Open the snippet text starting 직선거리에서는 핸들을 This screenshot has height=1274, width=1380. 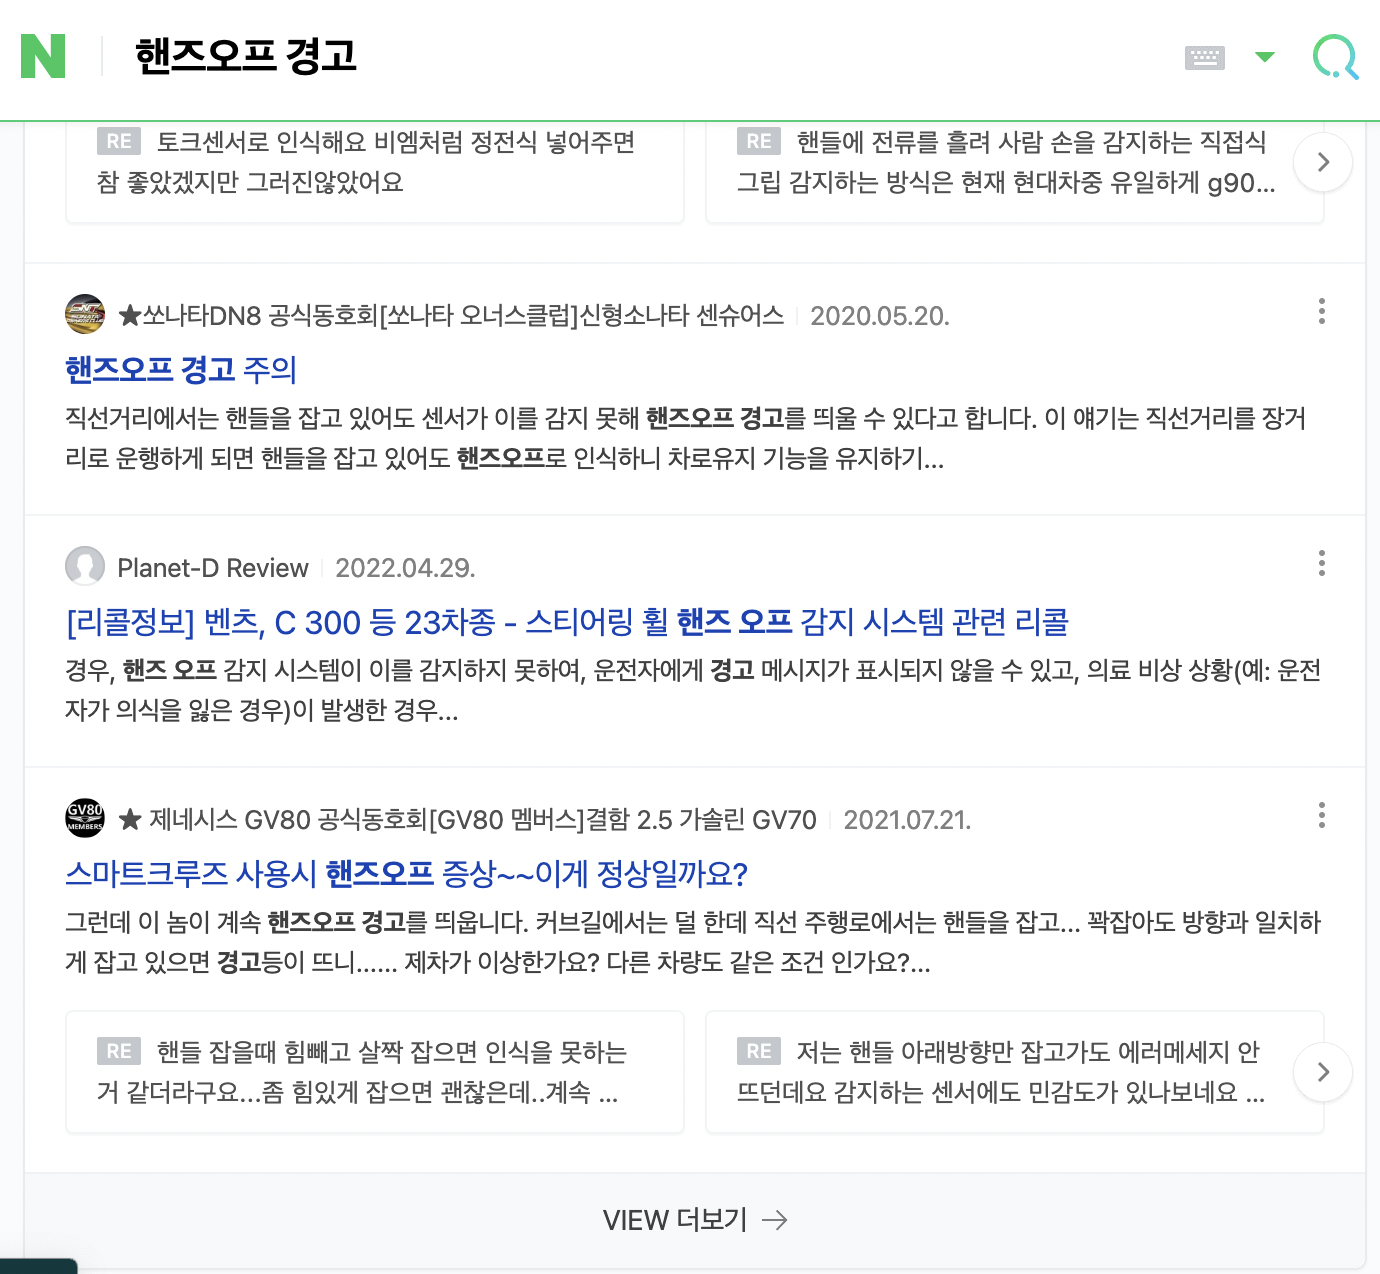686,438
